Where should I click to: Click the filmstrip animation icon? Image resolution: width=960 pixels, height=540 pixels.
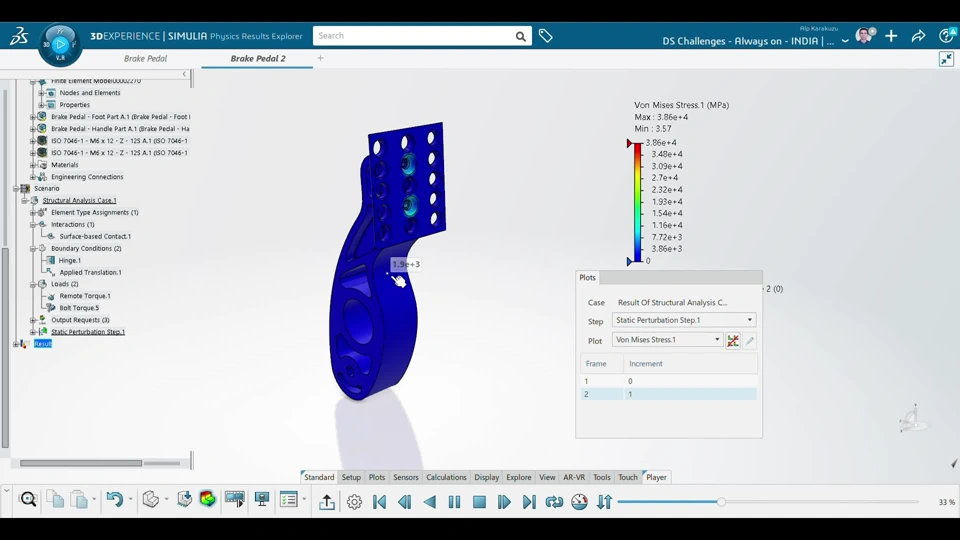(x=234, y=499)
